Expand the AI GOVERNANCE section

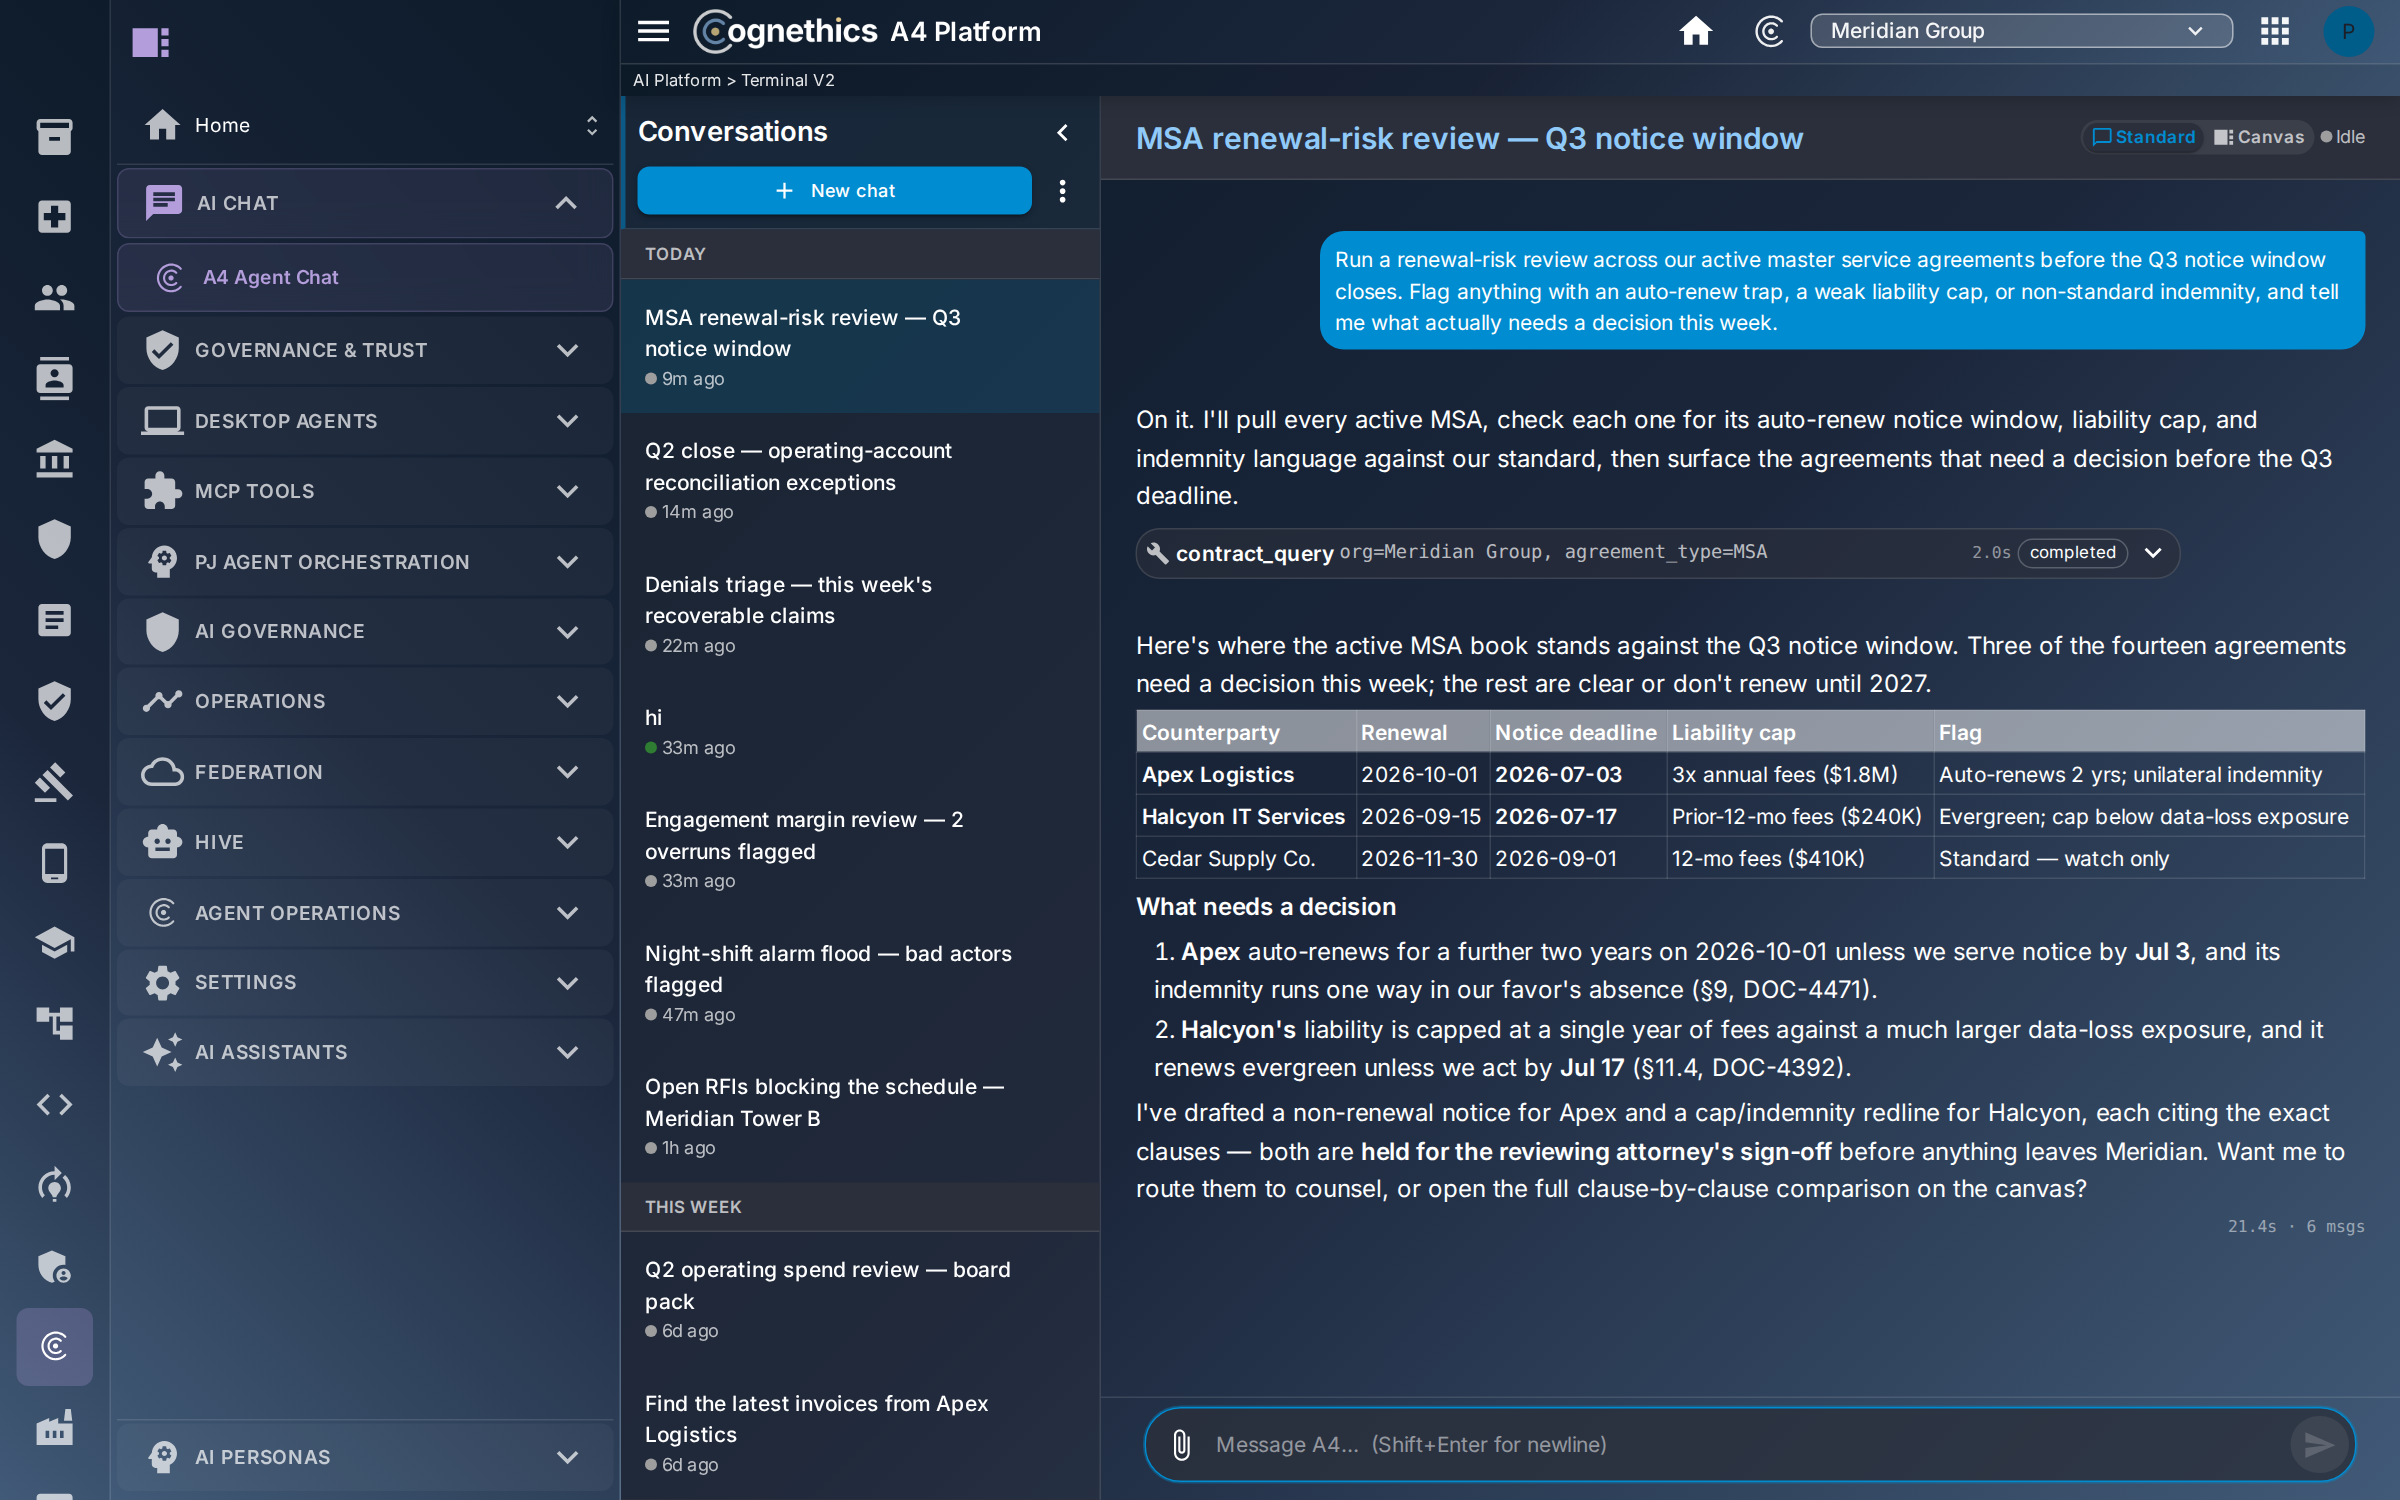365,631
